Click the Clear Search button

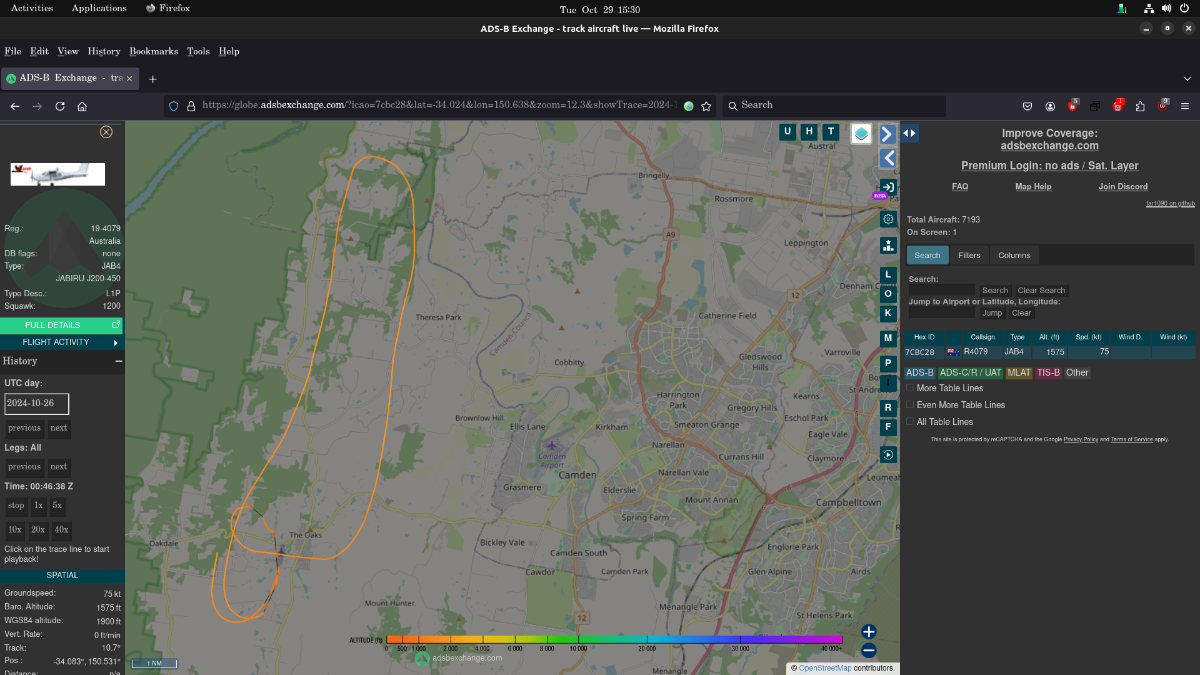1042,290
